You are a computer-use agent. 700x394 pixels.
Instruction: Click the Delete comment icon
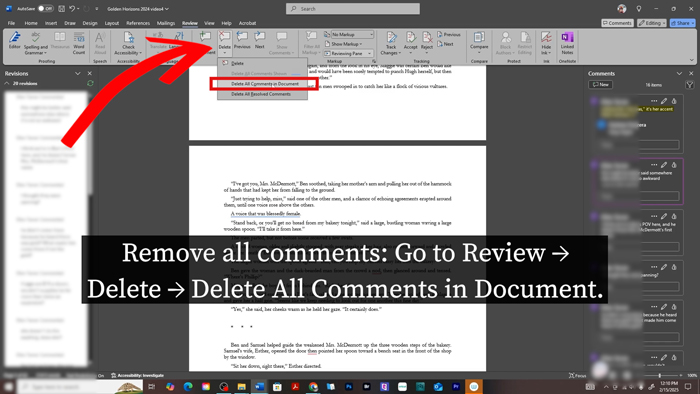pyautogui.click(x=225, y=37)
